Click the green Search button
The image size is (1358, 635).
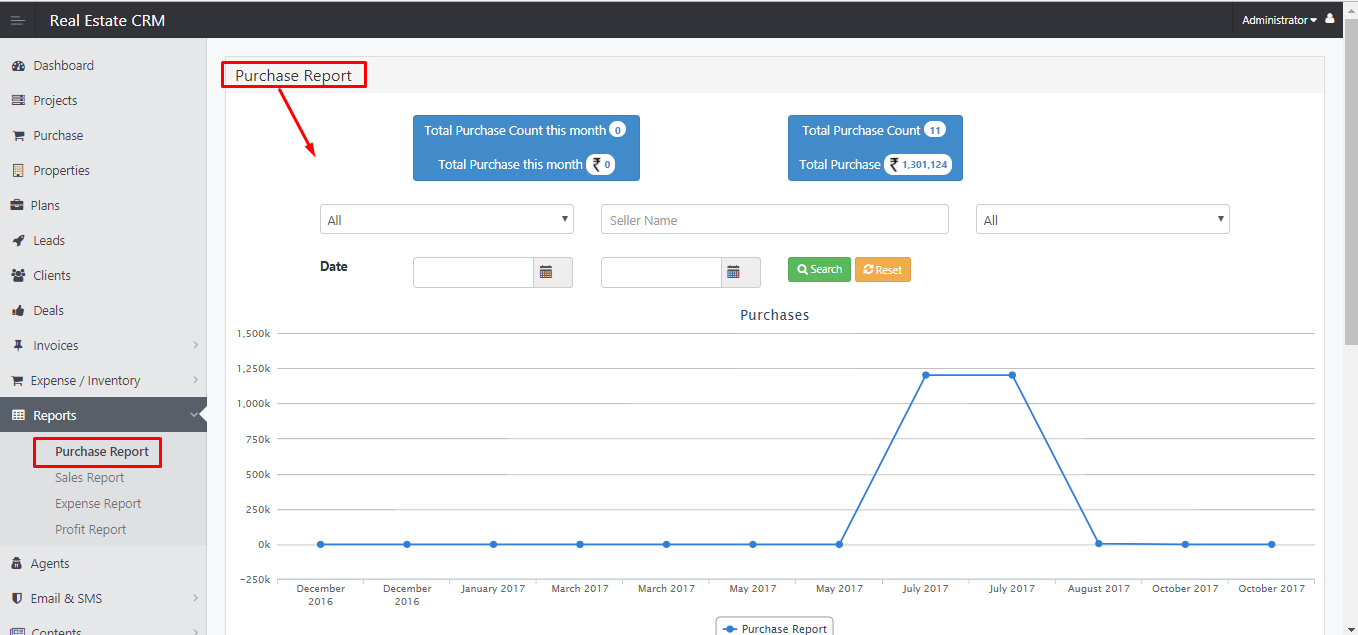tap(819, 269)
